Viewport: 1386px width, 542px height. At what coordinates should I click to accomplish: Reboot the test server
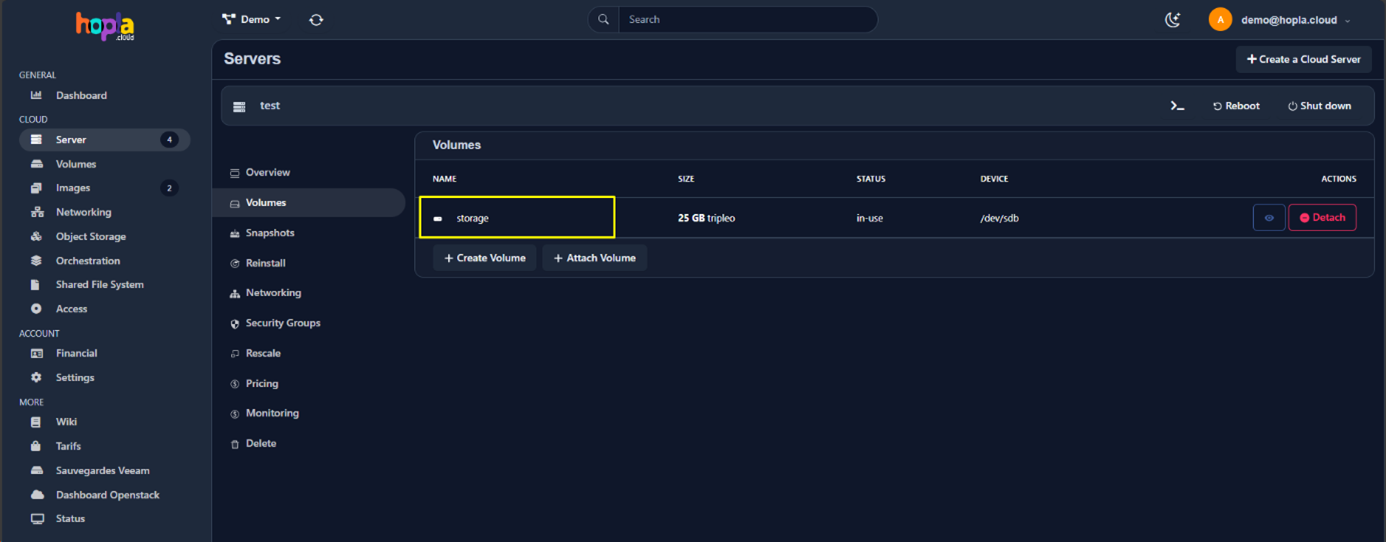[x=1236, y=106]
